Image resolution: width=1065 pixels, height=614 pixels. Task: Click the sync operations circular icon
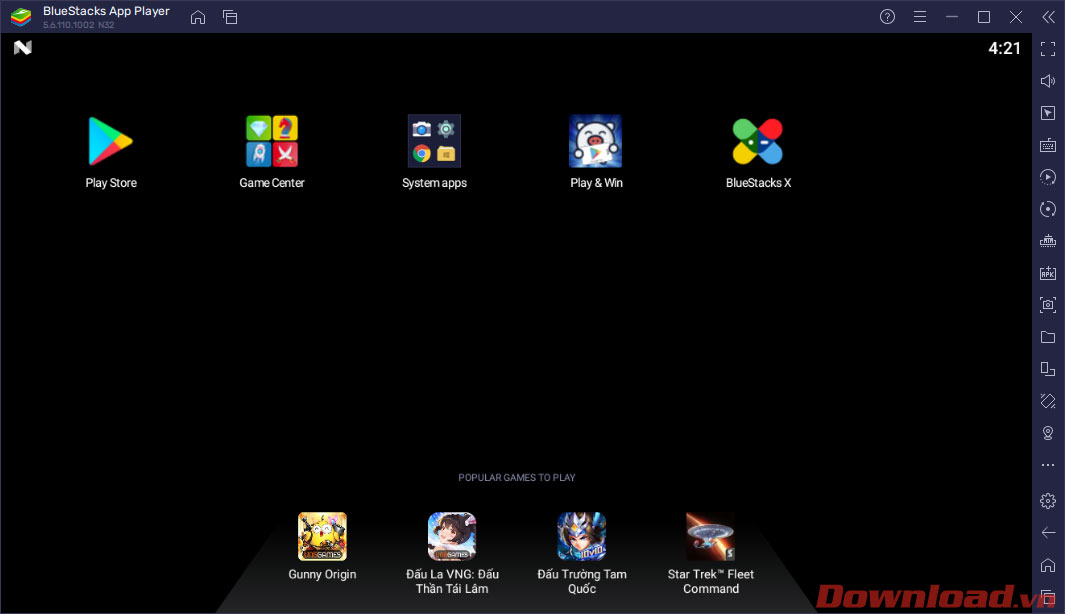pos(1048,209)
